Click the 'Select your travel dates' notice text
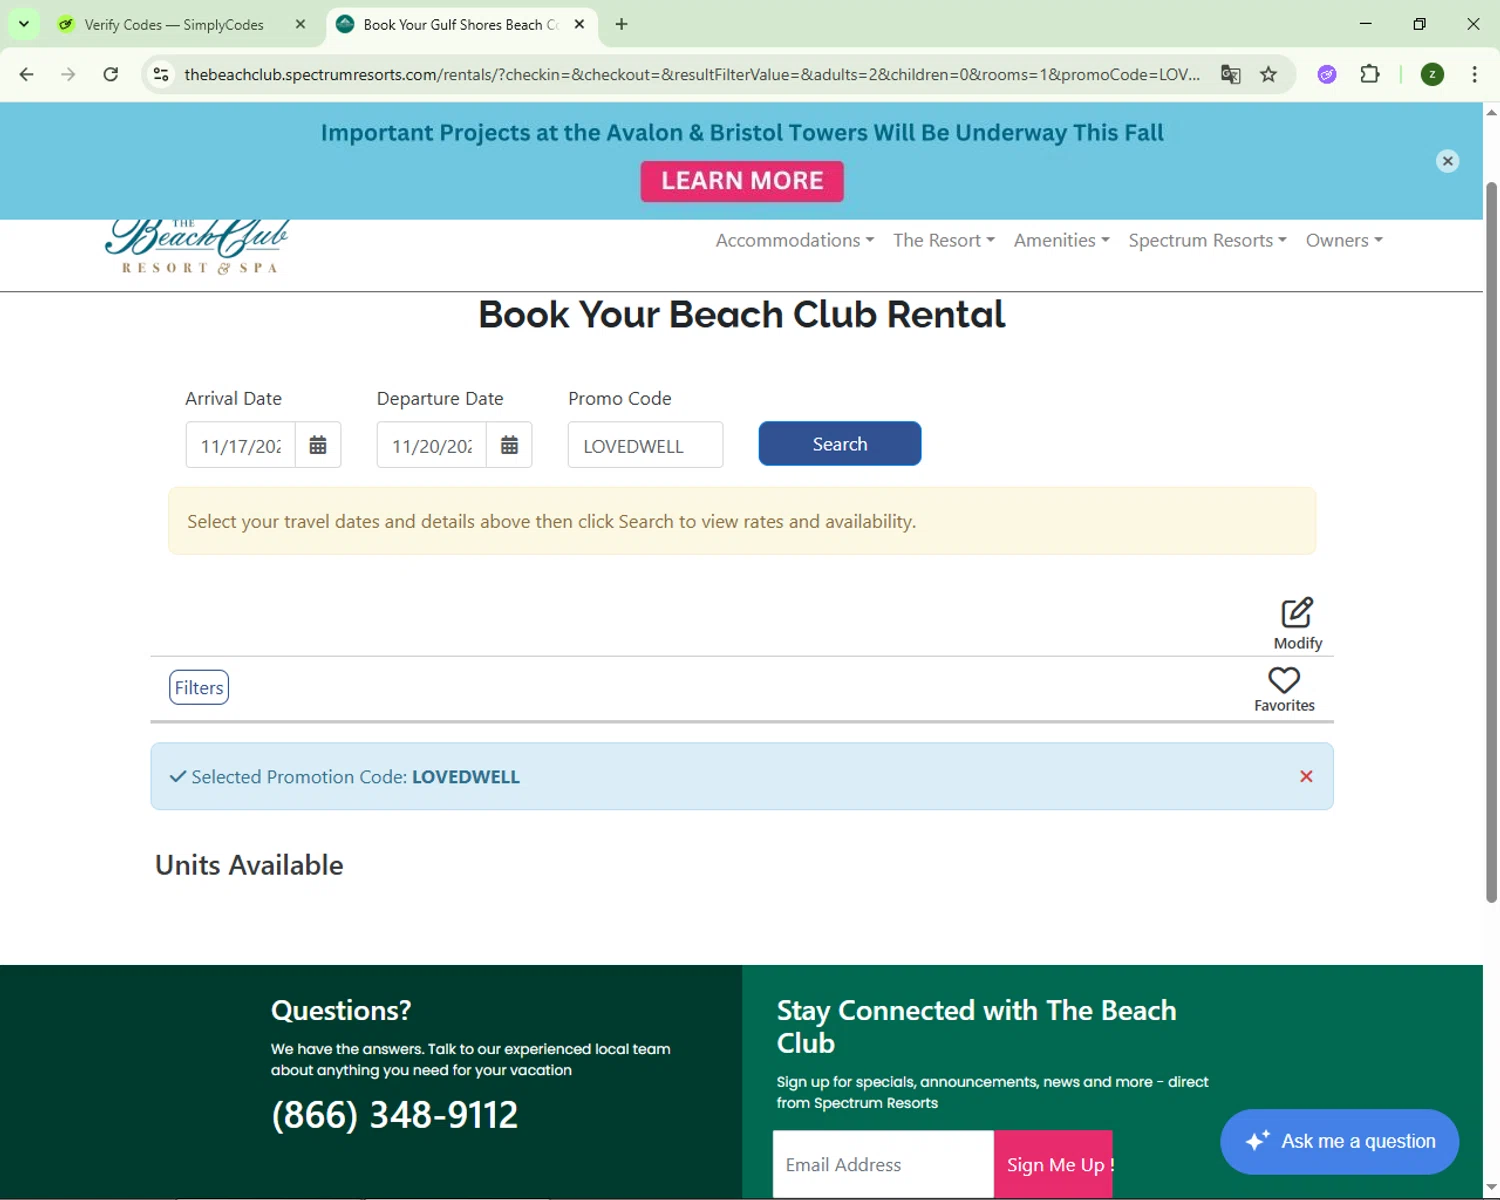The image size is (1500, 1200). coord(551,521)
